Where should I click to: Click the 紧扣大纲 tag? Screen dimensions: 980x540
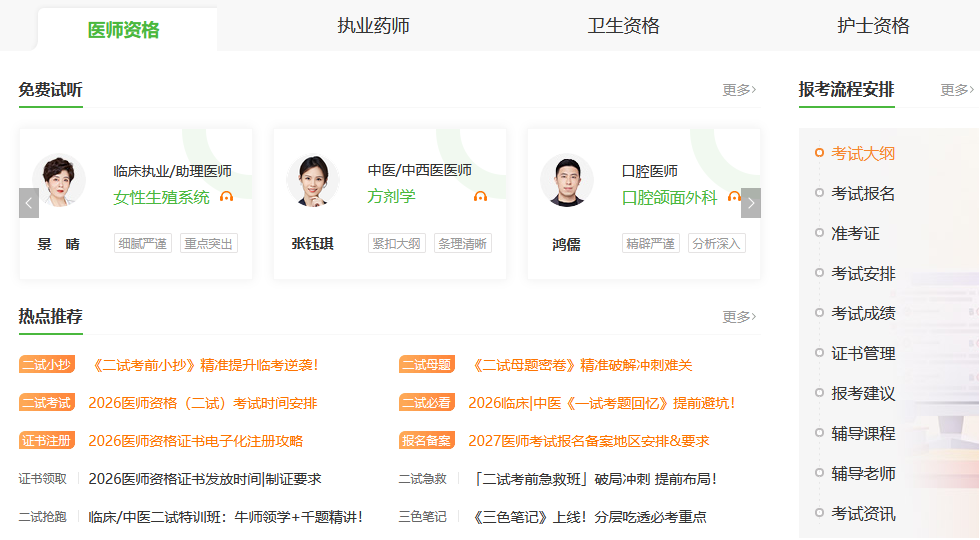[397, 243]
